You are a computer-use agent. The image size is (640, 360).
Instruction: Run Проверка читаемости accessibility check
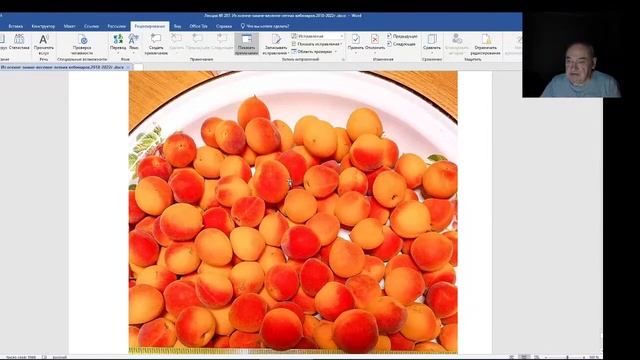point(82,45)
